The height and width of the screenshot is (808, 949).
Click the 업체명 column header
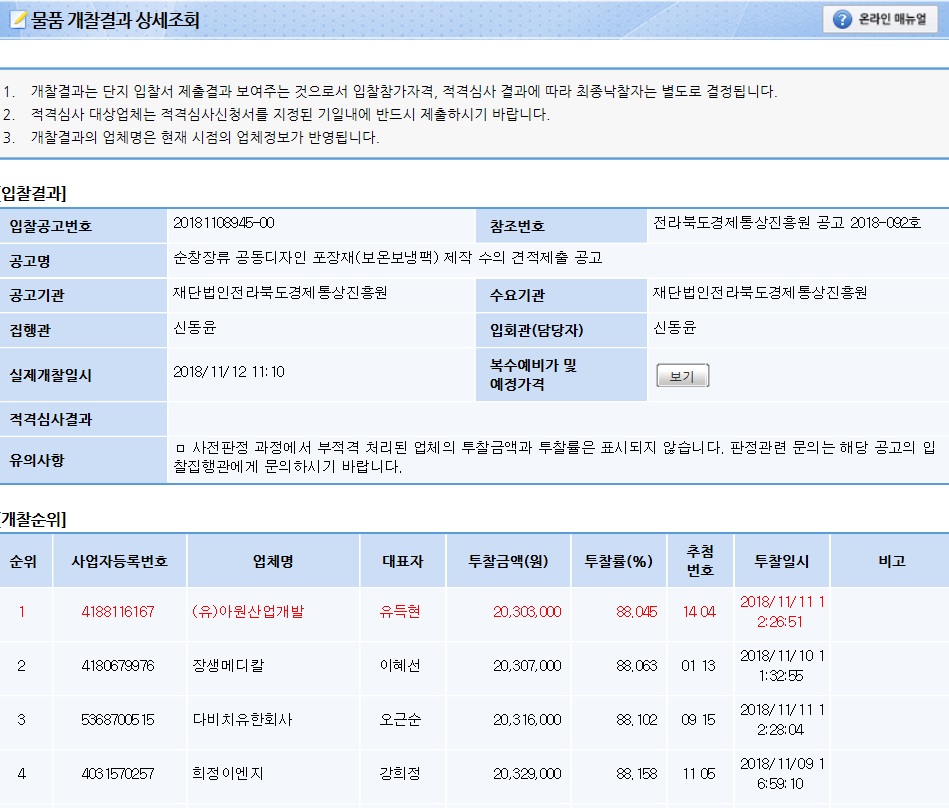tap(272, 562)
